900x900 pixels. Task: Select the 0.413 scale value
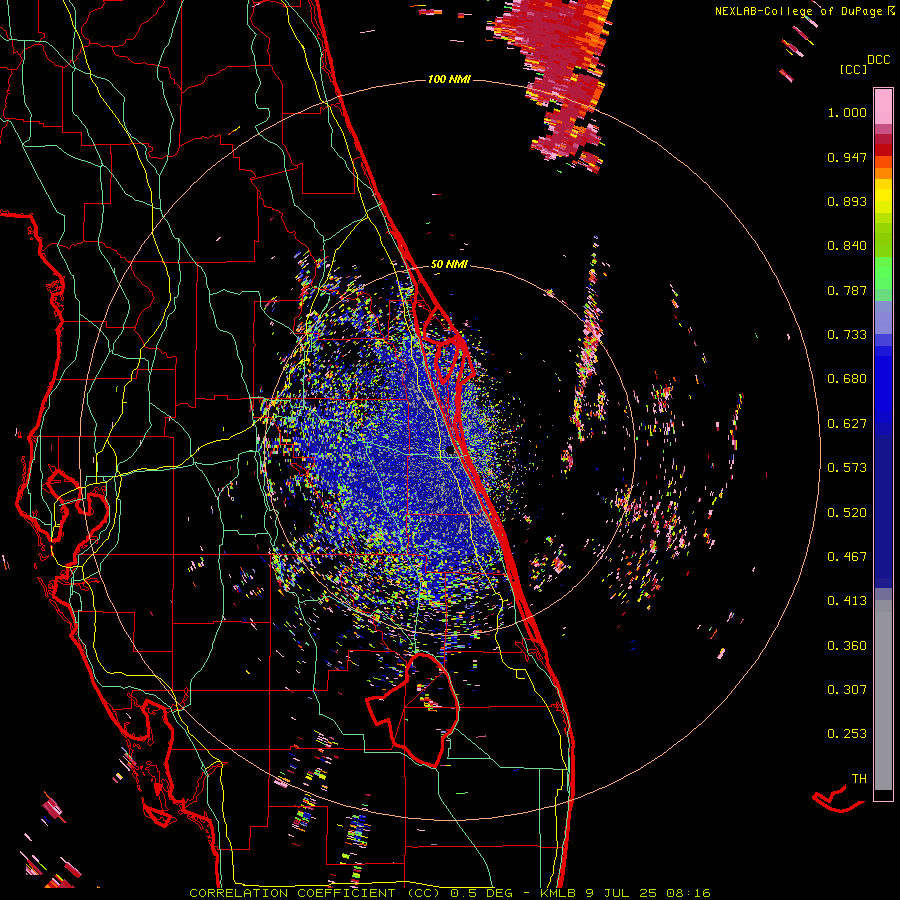[847, 601]
